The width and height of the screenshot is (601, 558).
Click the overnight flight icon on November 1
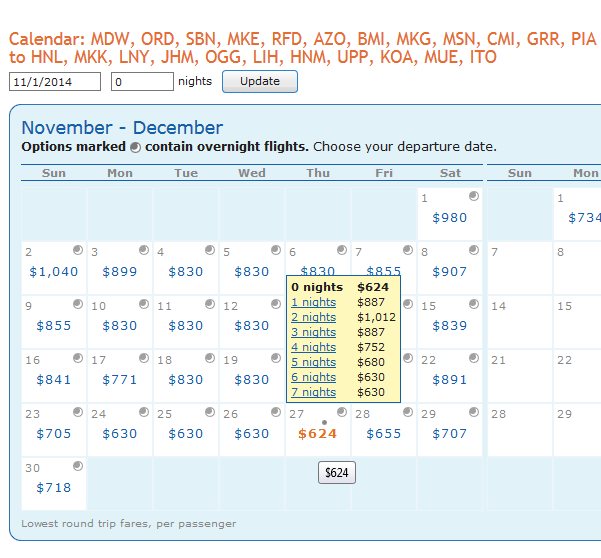(x=474, y=196)
